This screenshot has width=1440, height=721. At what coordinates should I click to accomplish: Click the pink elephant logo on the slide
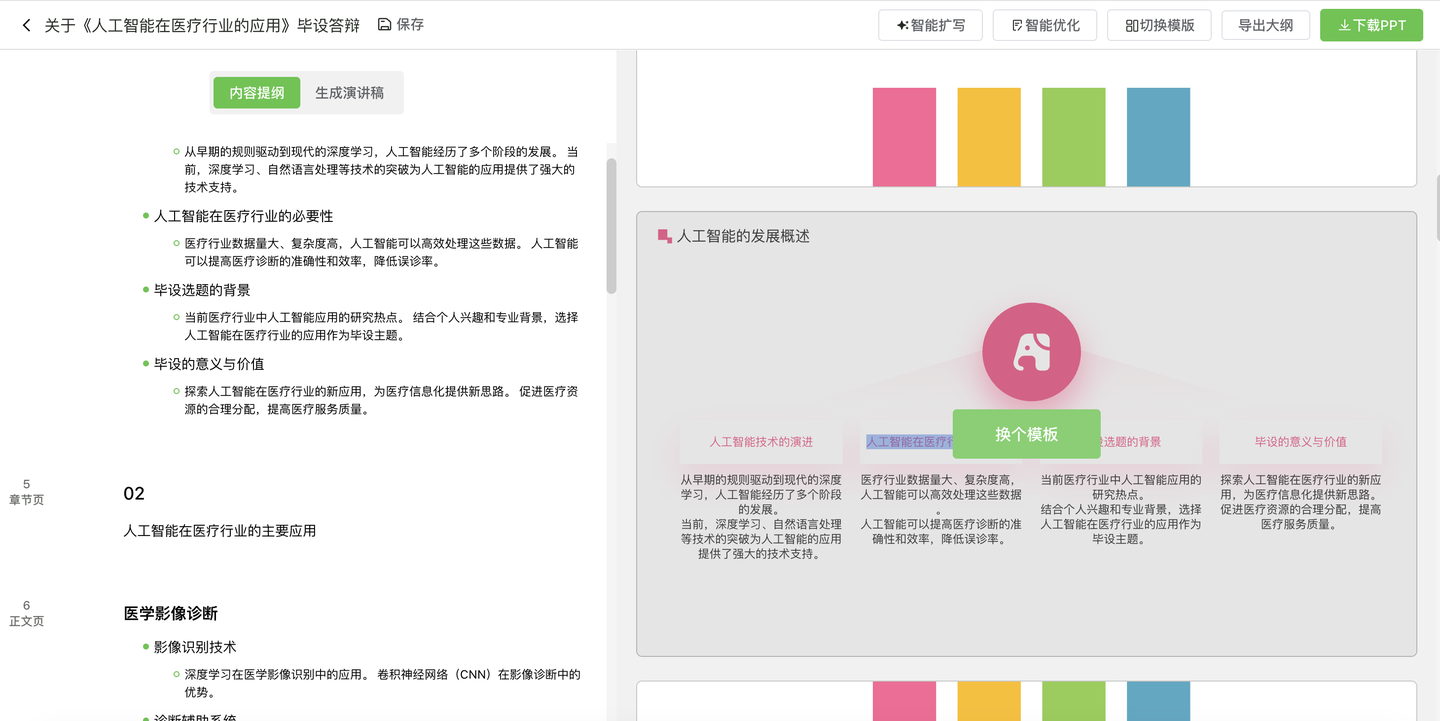[x=1031, y=351]
